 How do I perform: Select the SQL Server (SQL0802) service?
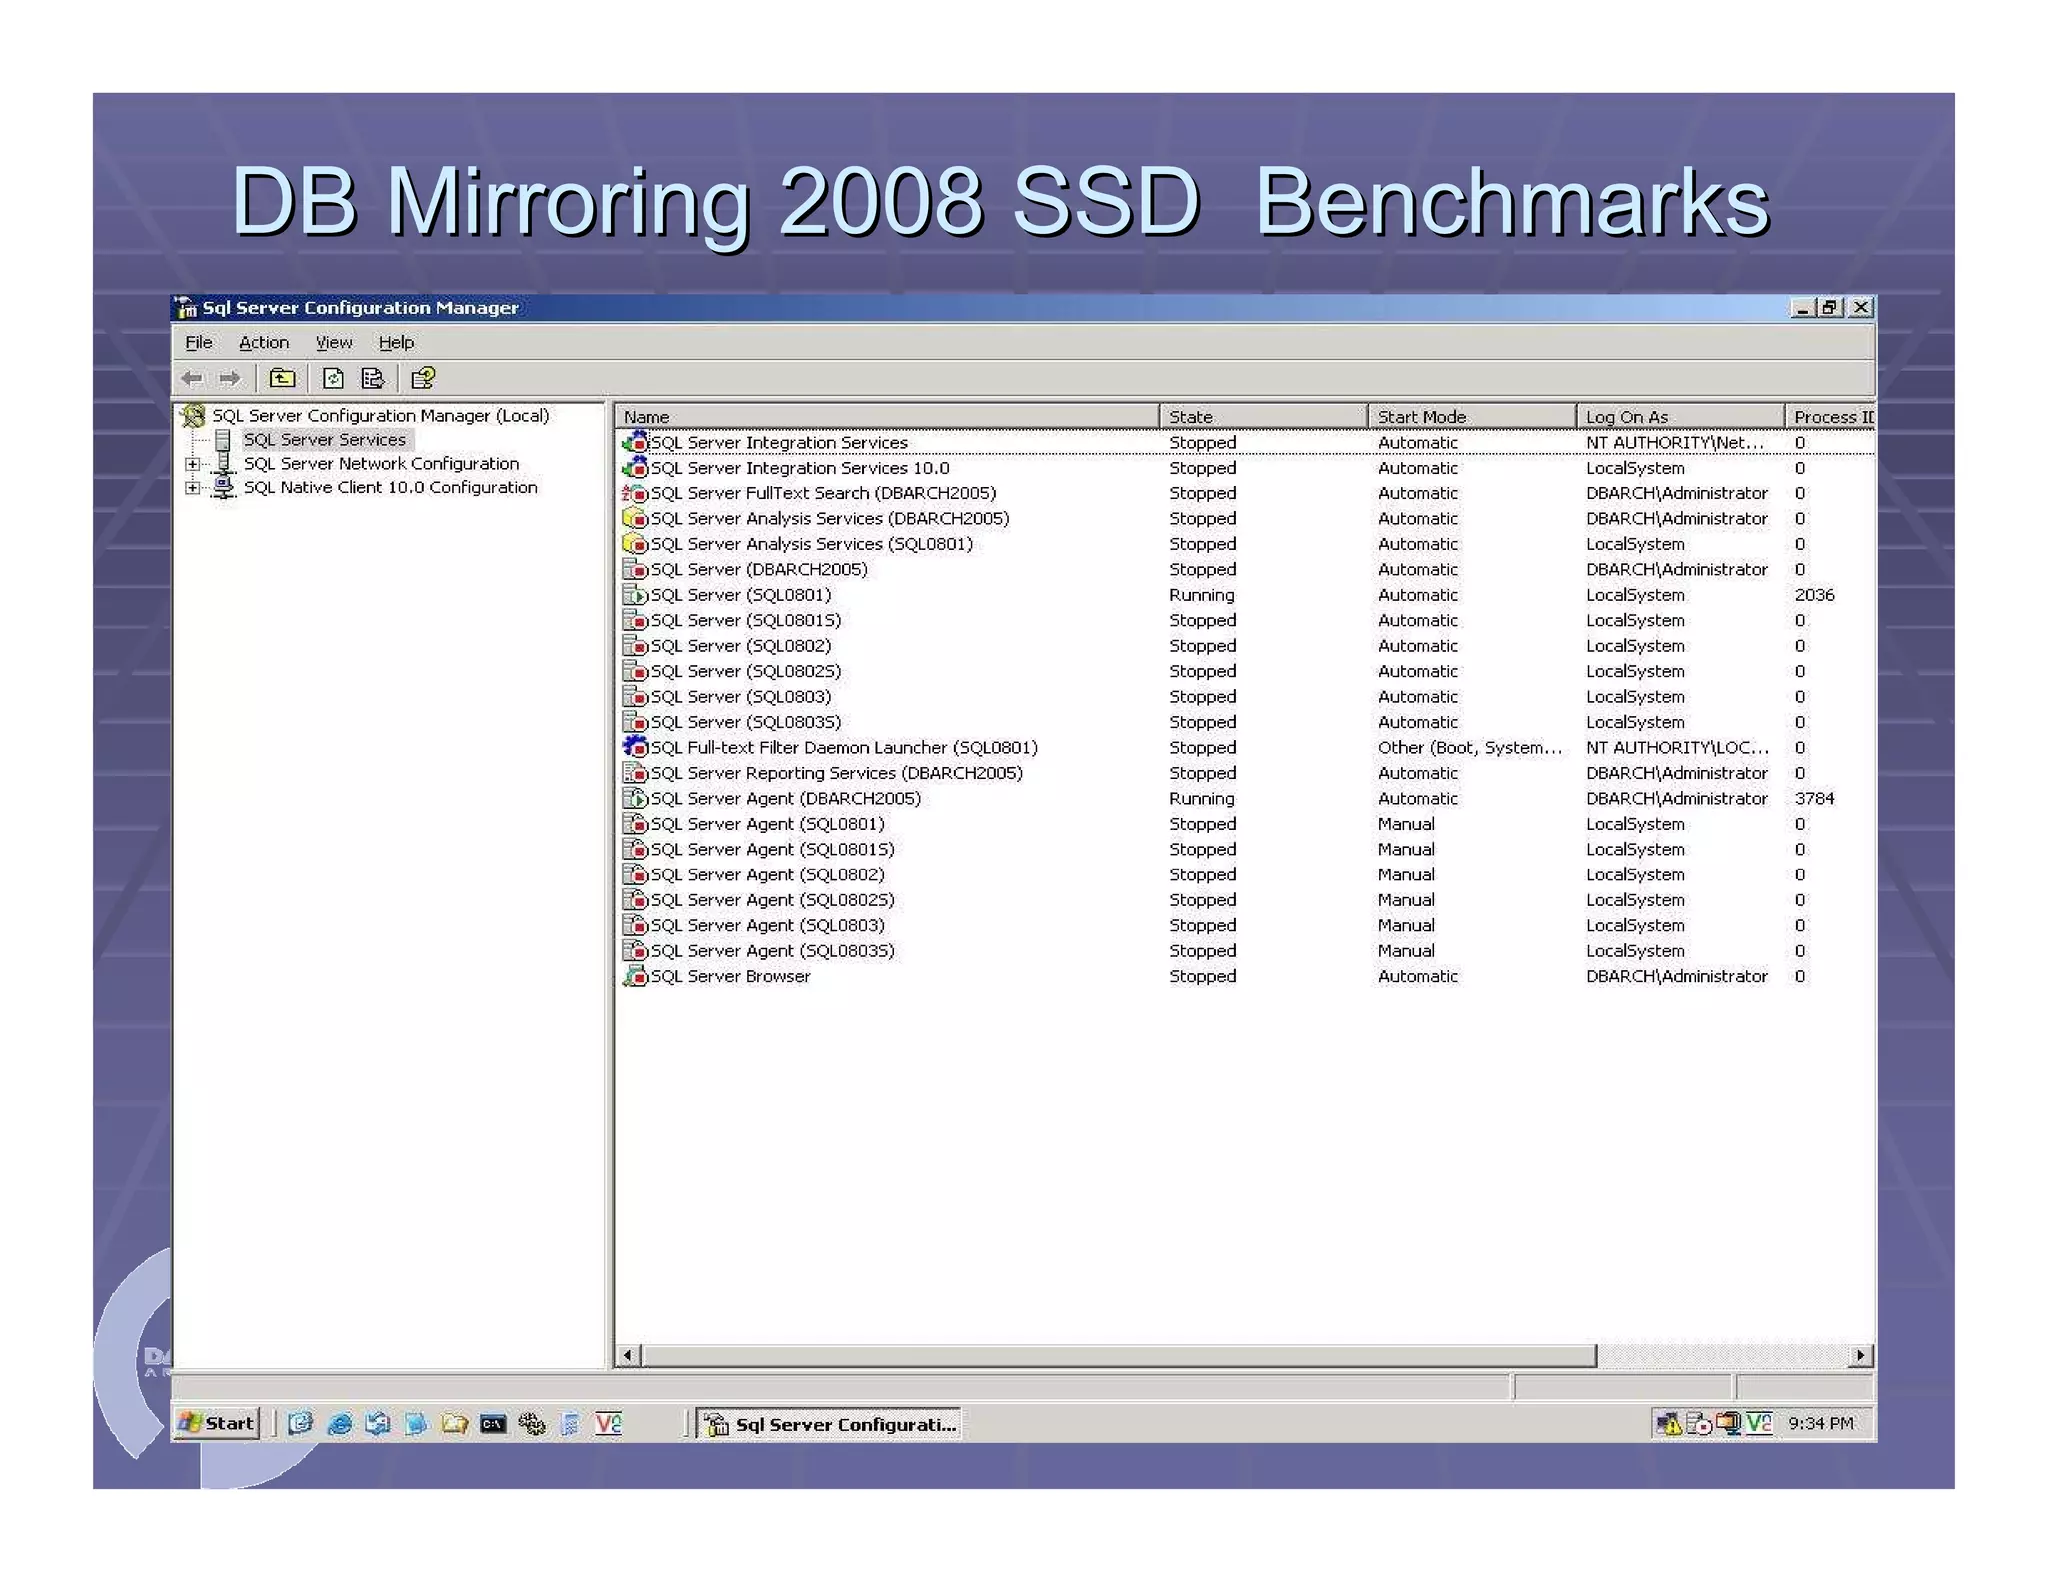point(1245,645)
